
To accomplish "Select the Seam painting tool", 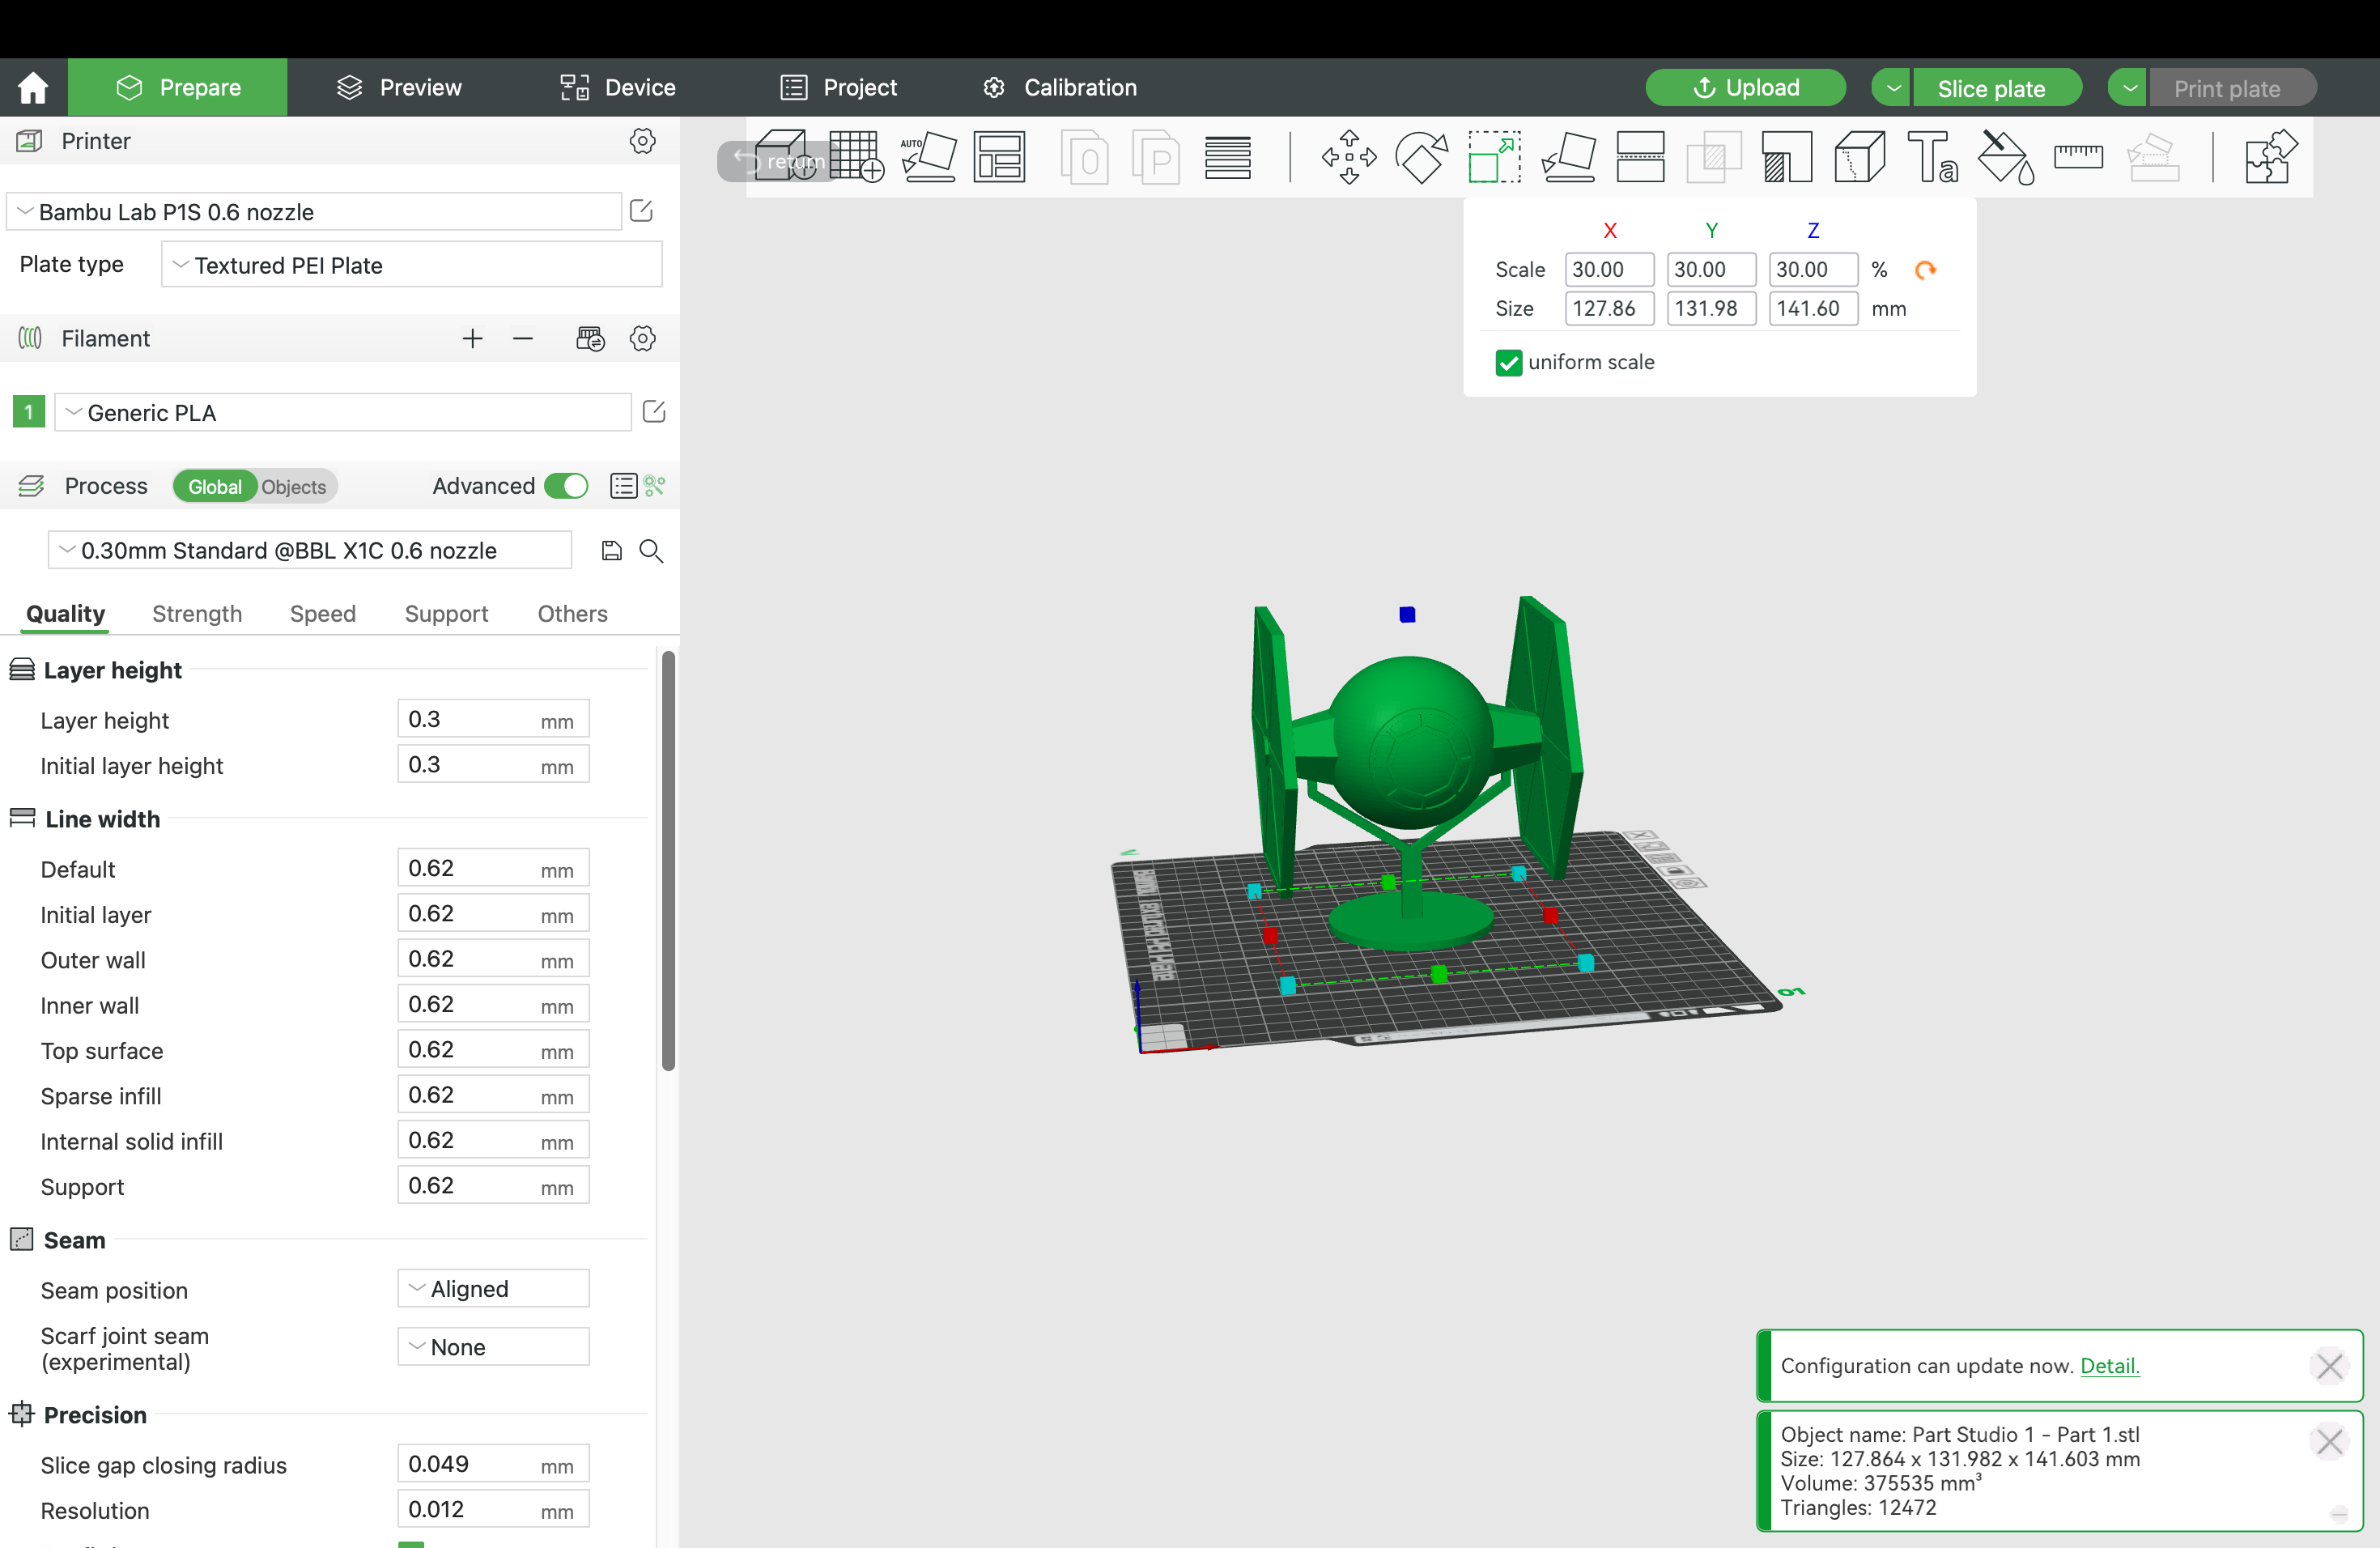I will pyautogui.click(x=1860, y=157).
